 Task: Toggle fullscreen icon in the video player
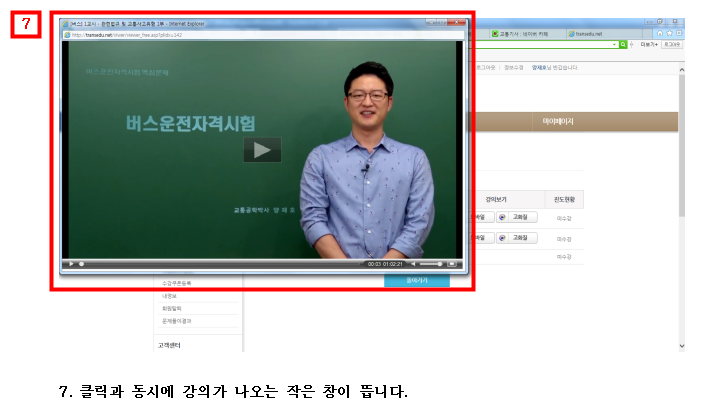pyautogui.click(x=452, y=264)
